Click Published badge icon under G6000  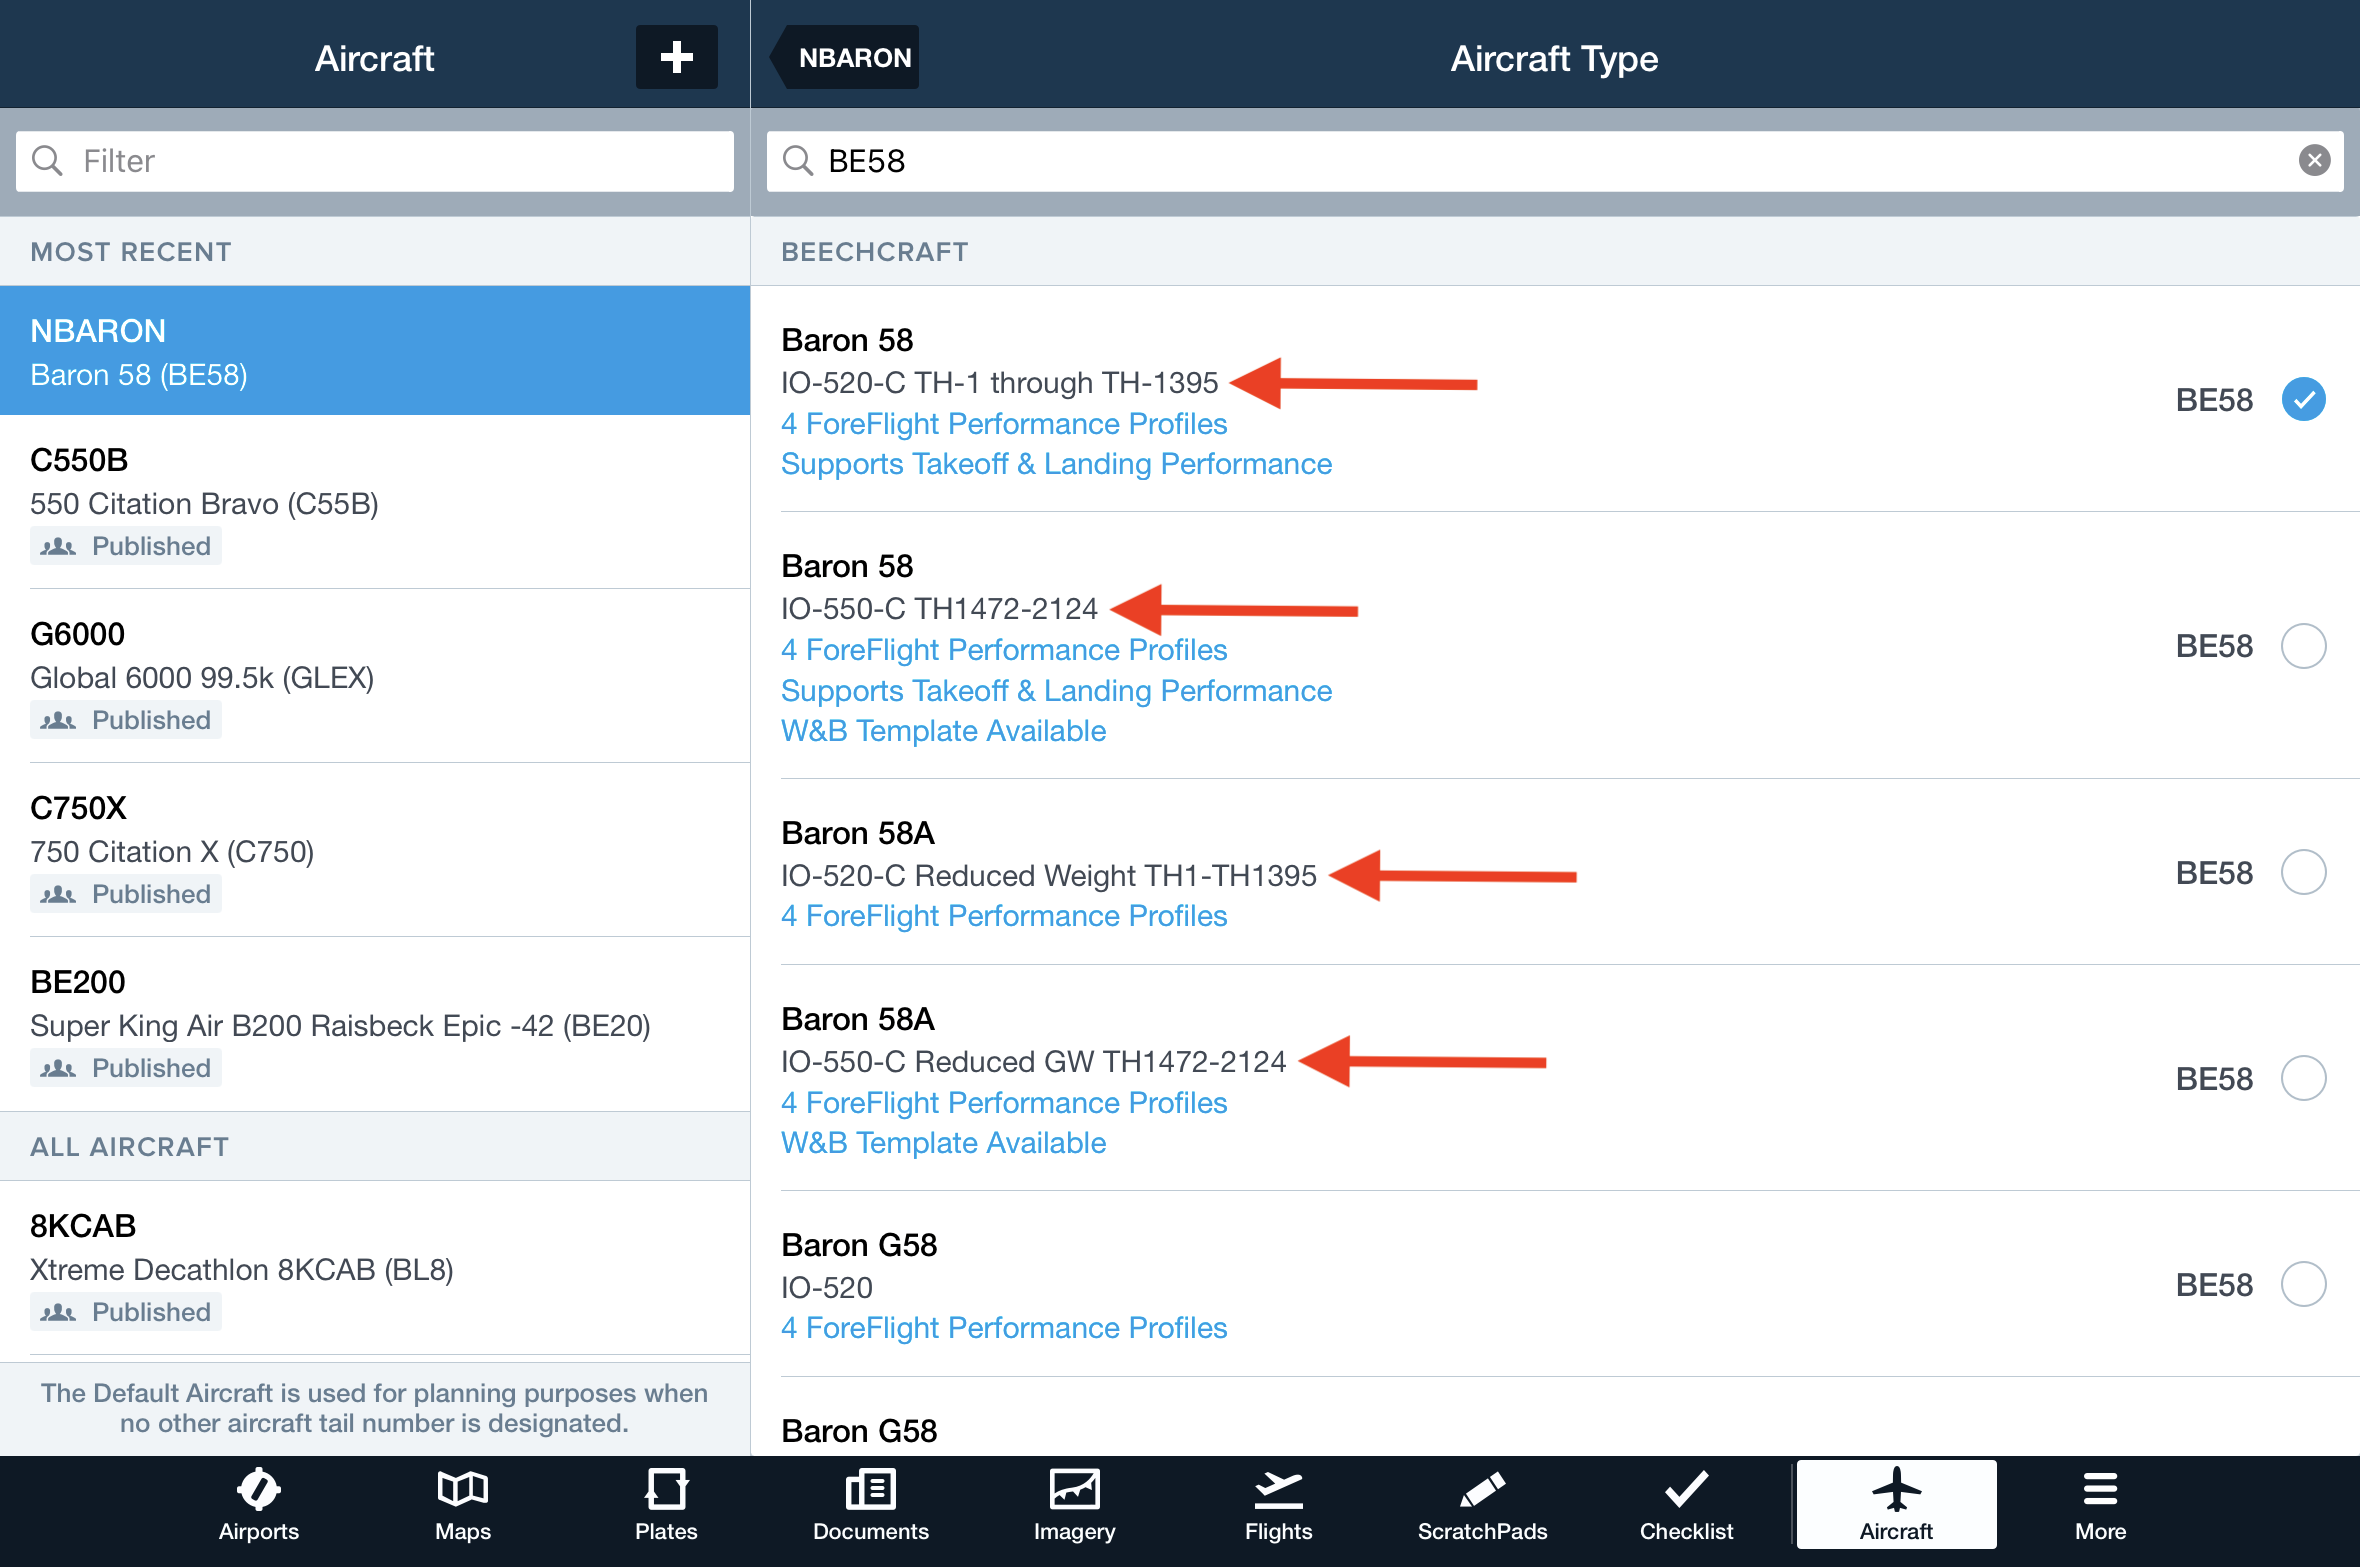[58, 720]
